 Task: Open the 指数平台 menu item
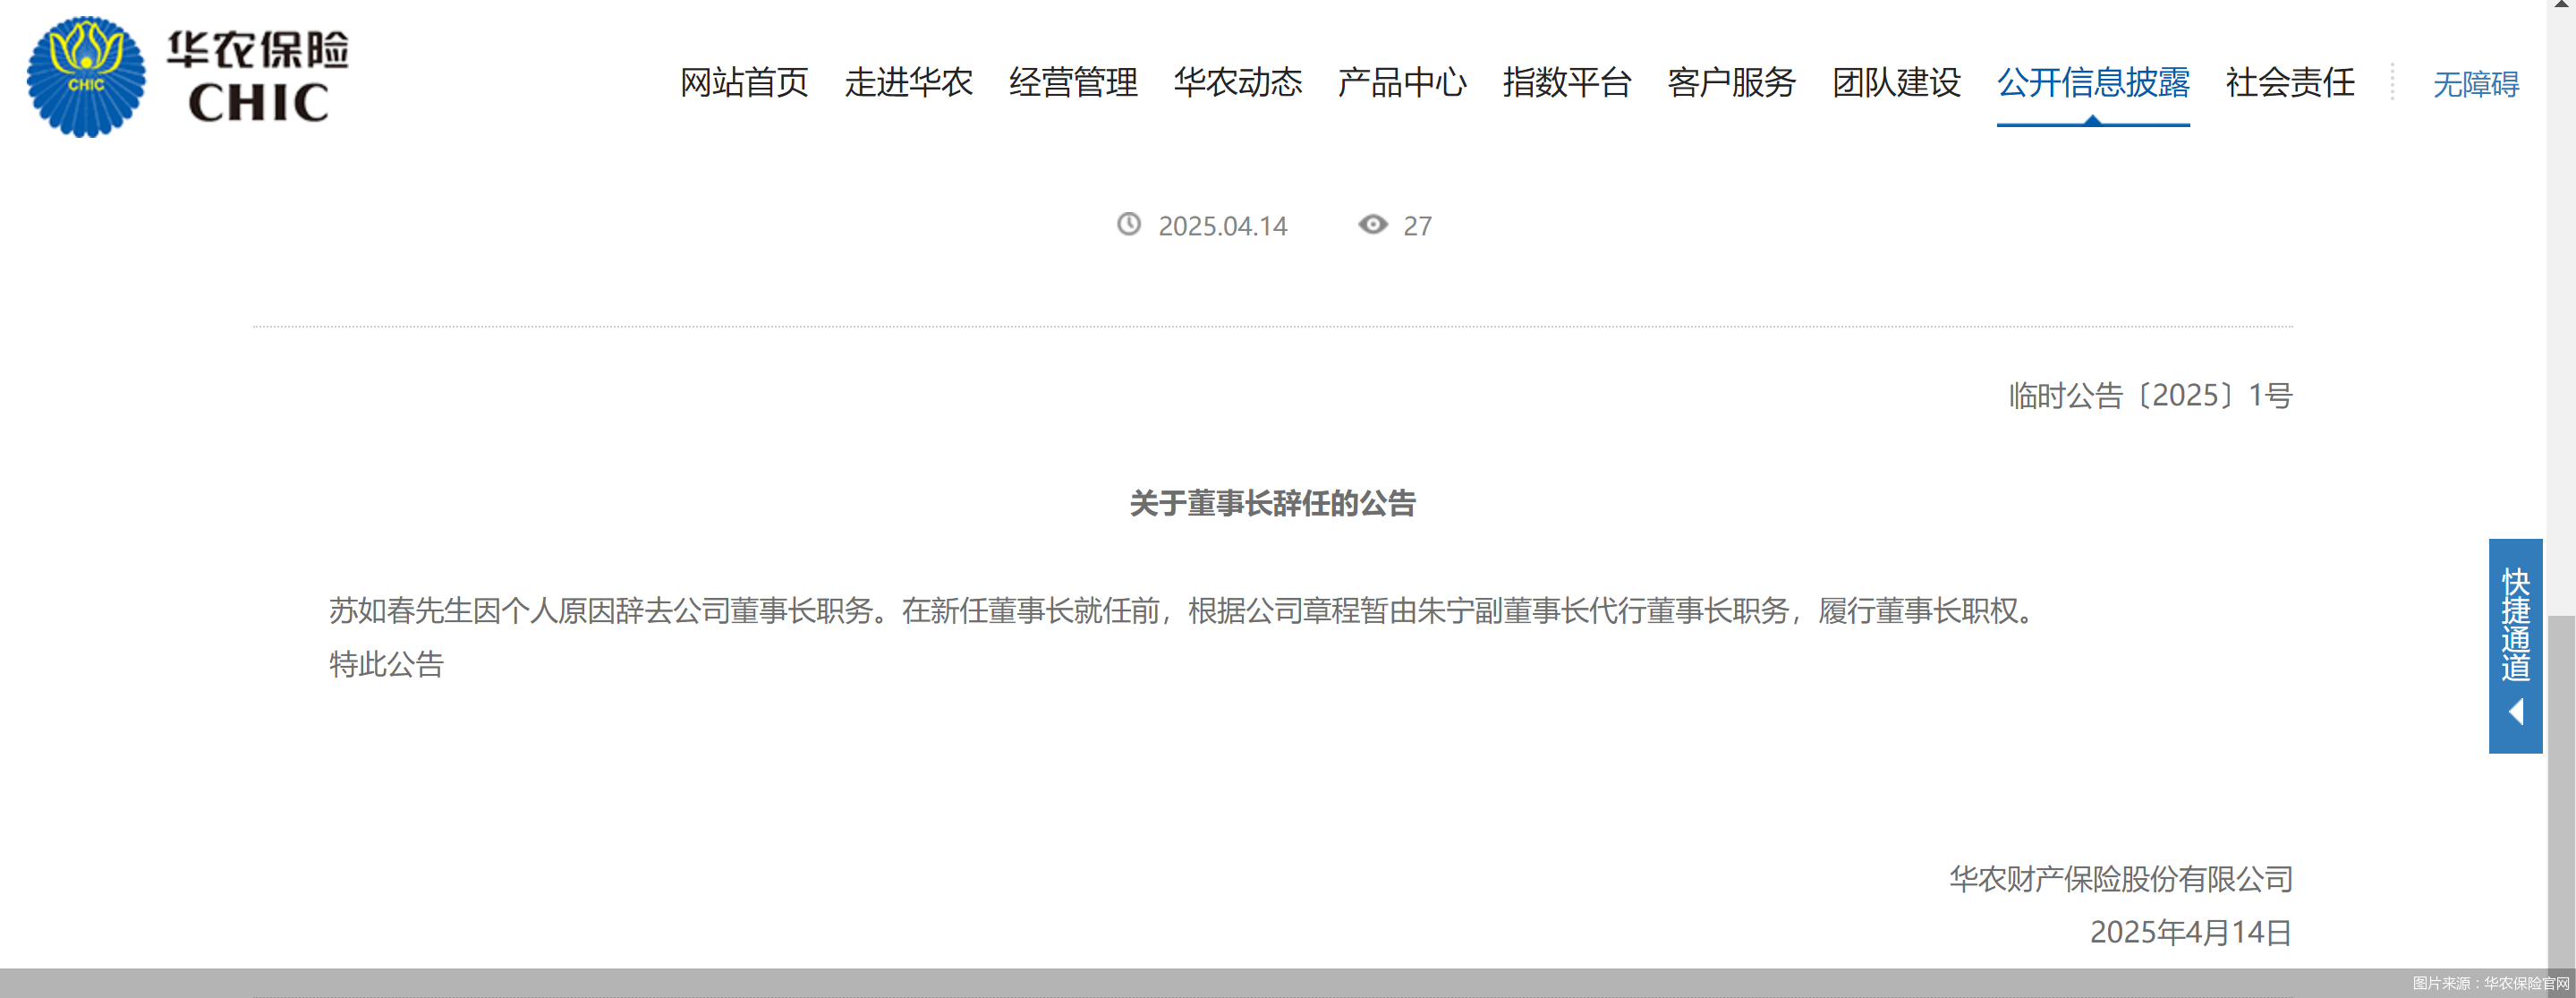tap(1566, 82)
